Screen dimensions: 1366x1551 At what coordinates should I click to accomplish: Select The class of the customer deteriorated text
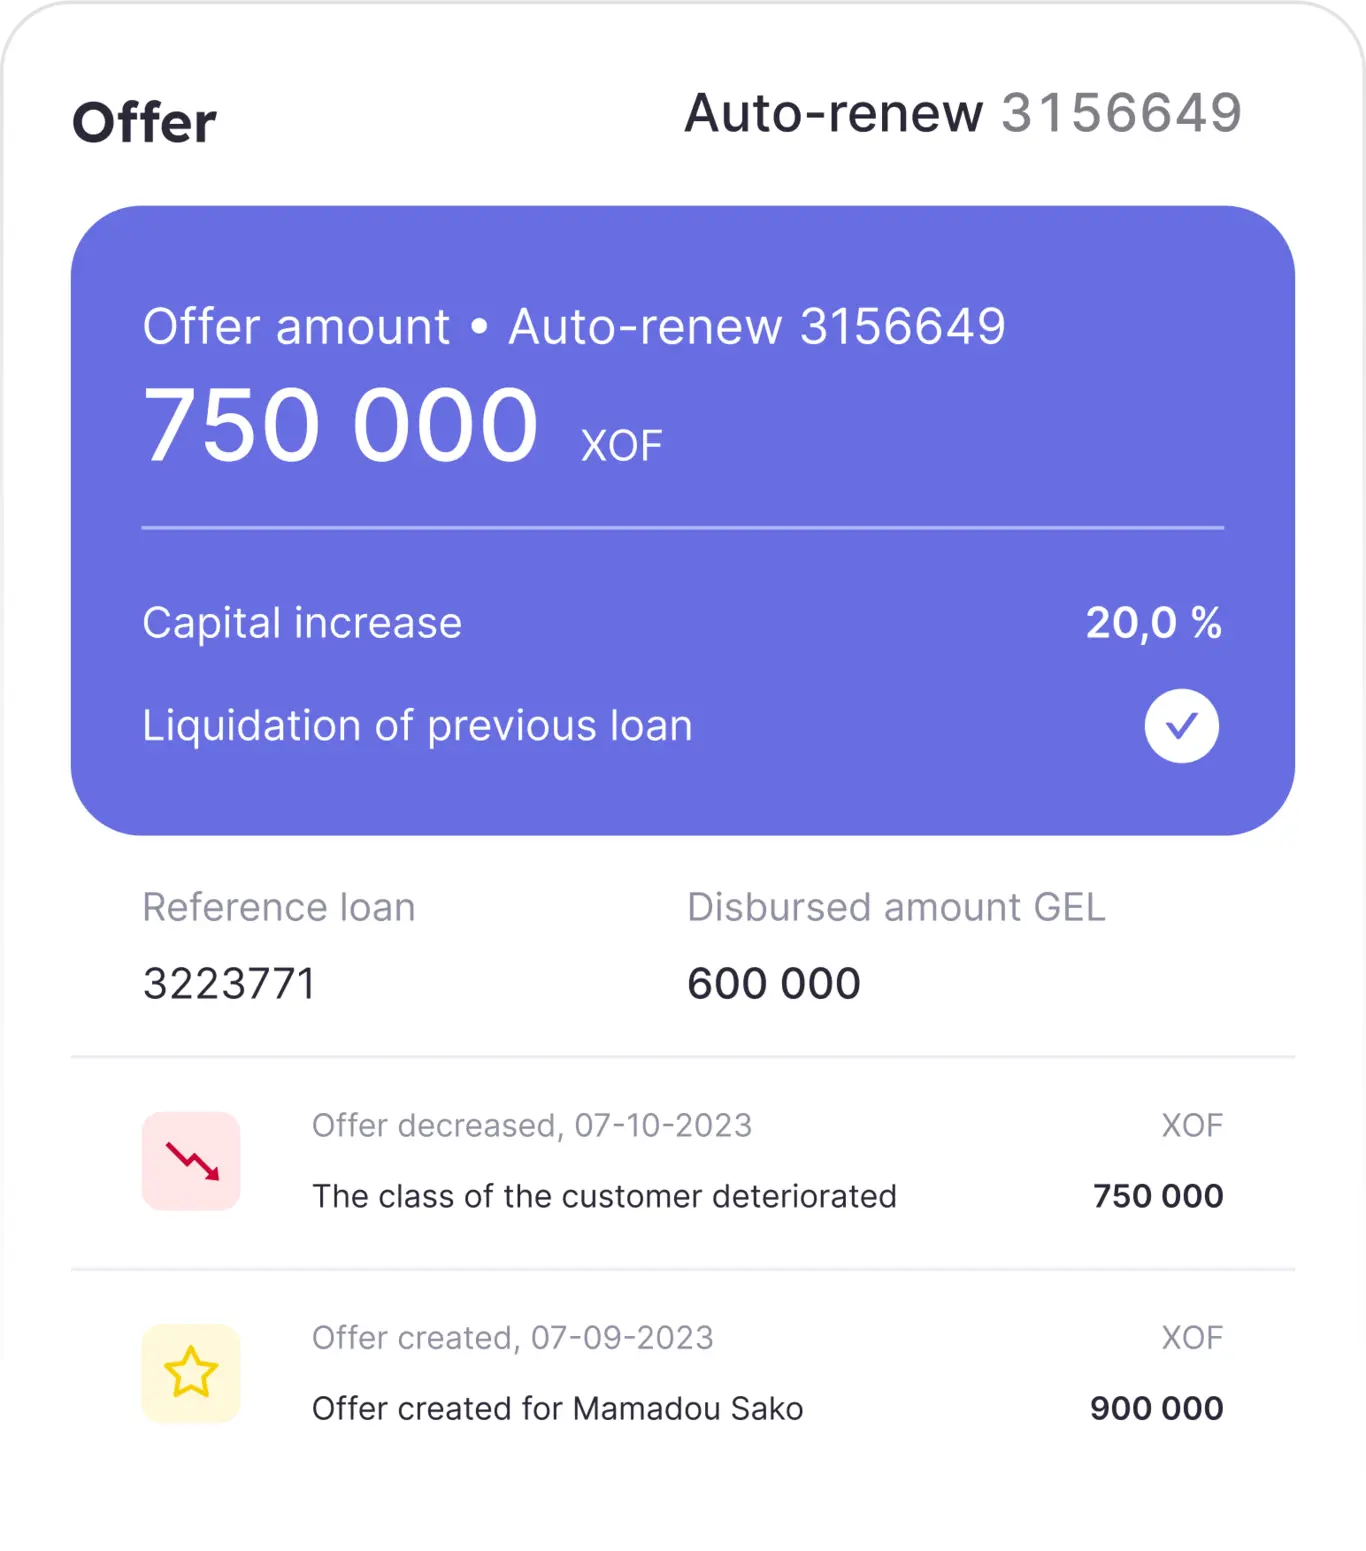604,1196
